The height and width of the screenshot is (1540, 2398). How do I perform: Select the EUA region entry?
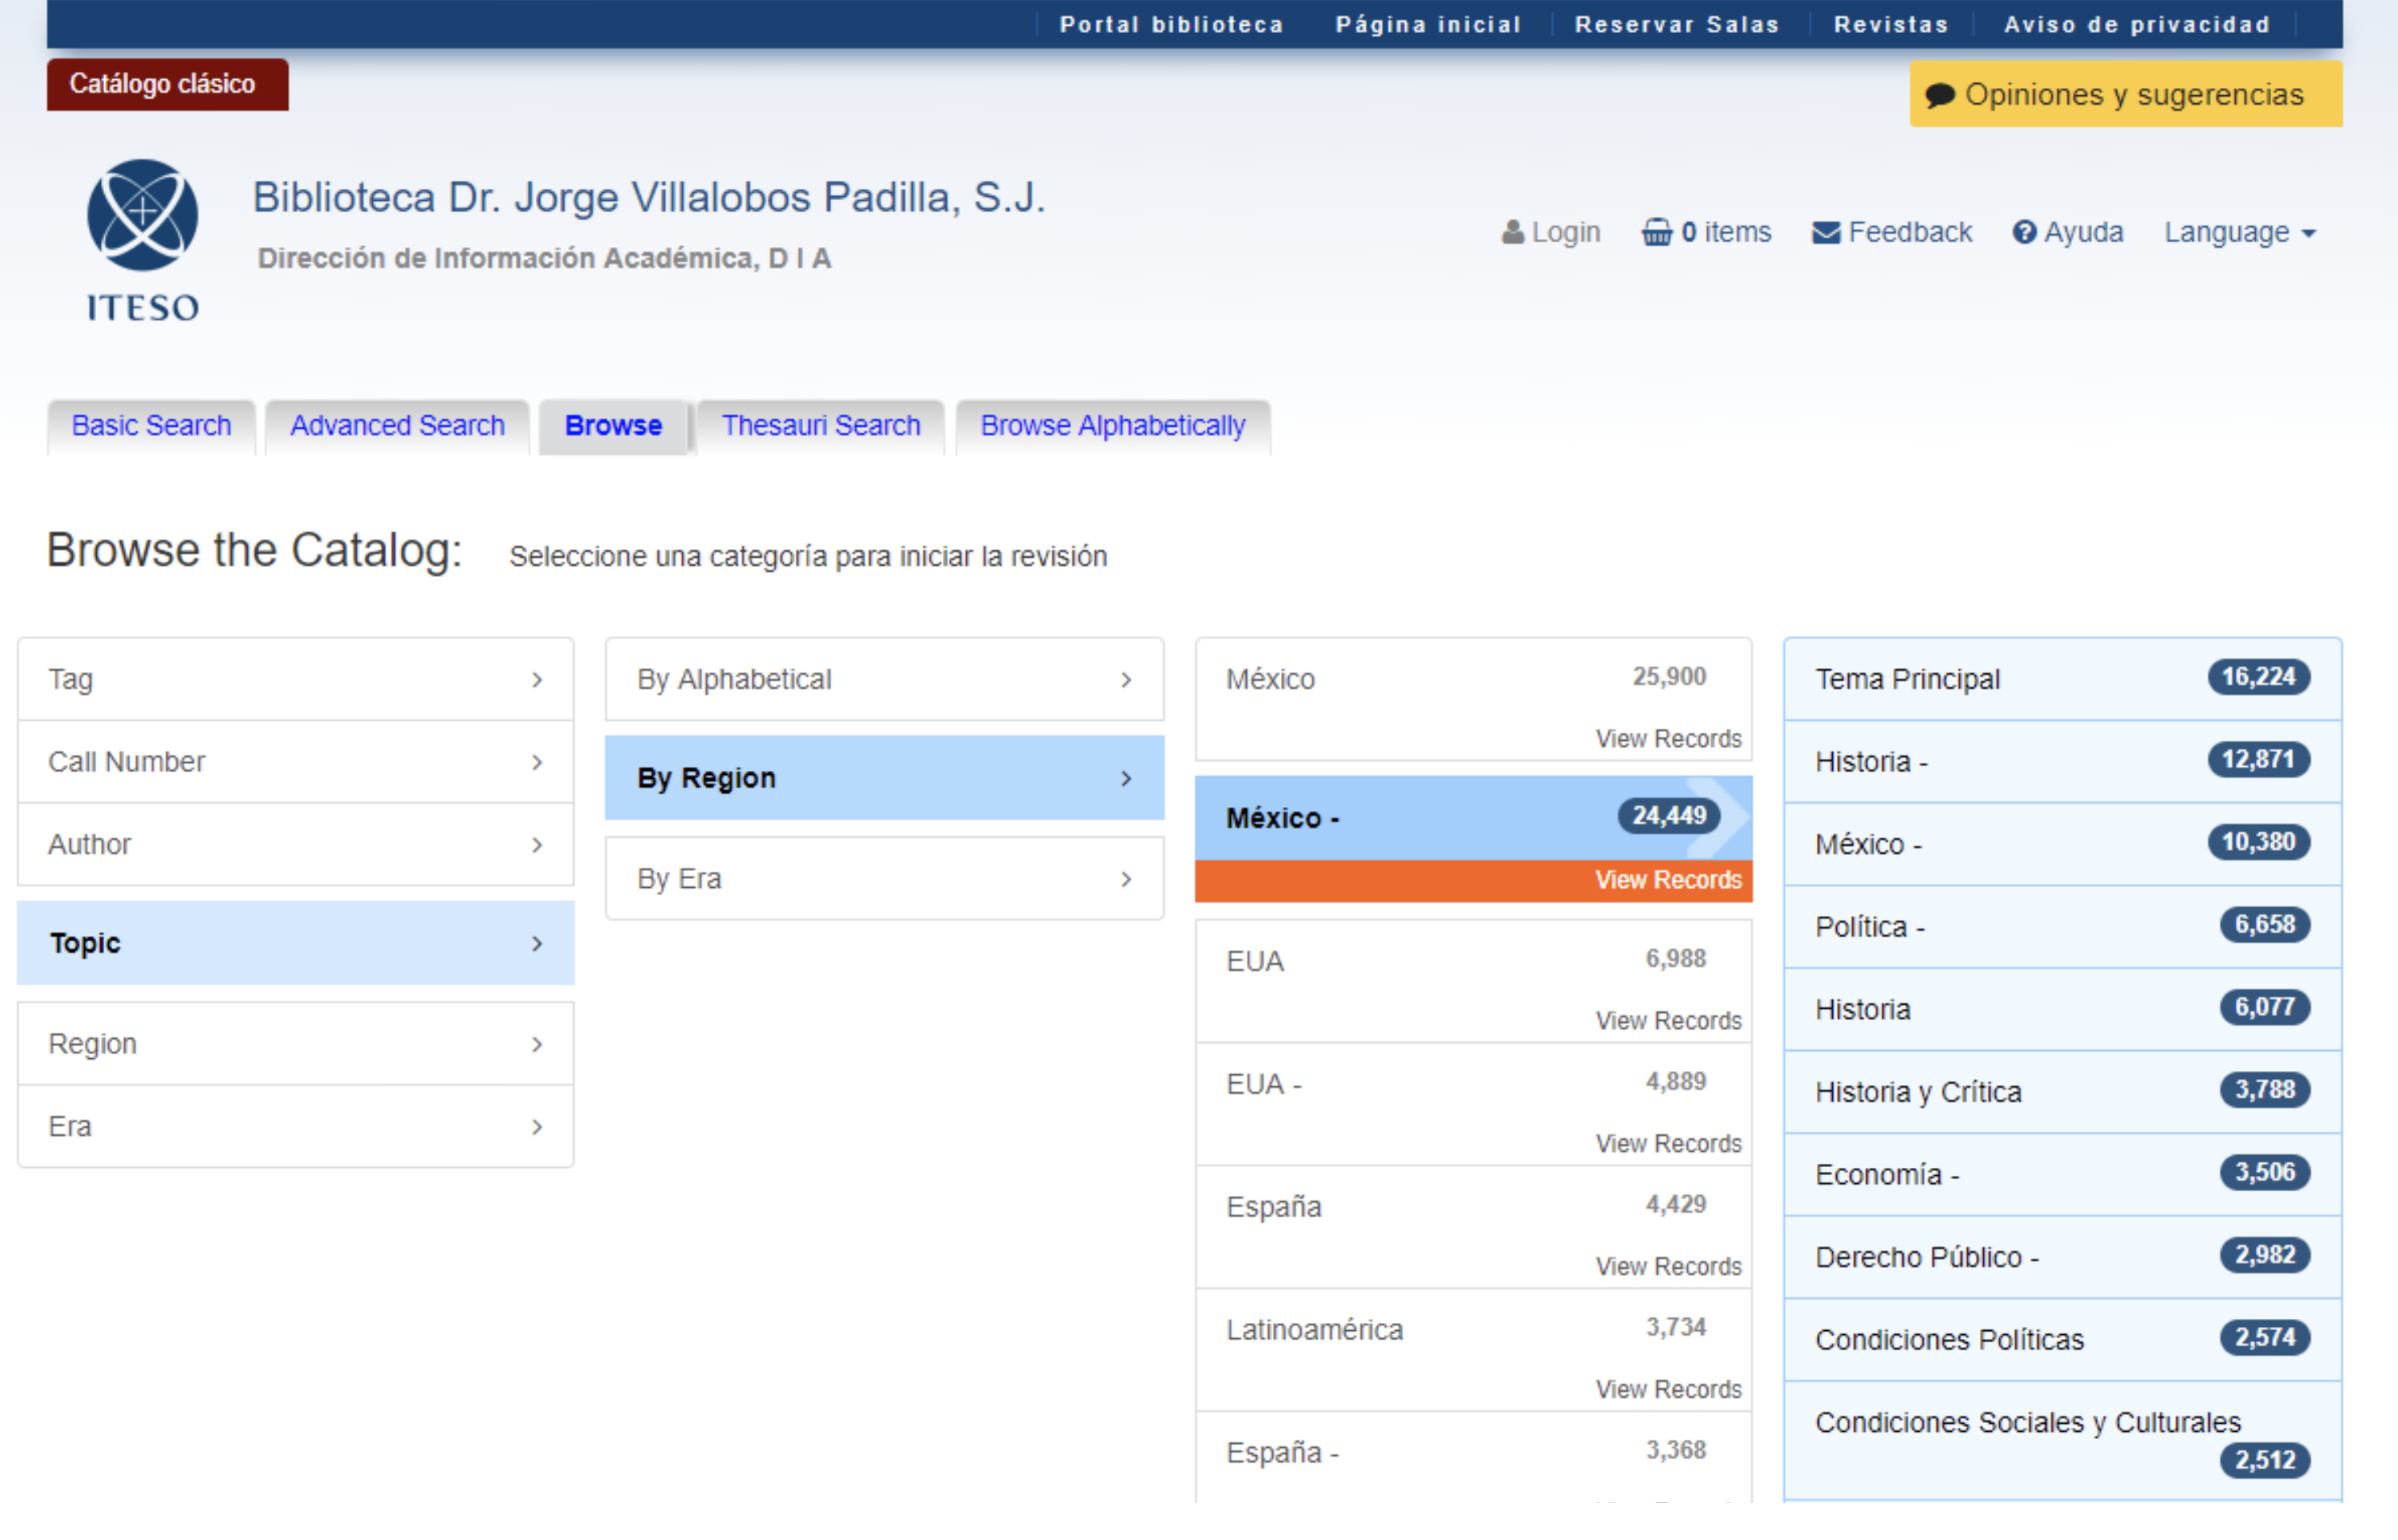tap(1255, 962)
